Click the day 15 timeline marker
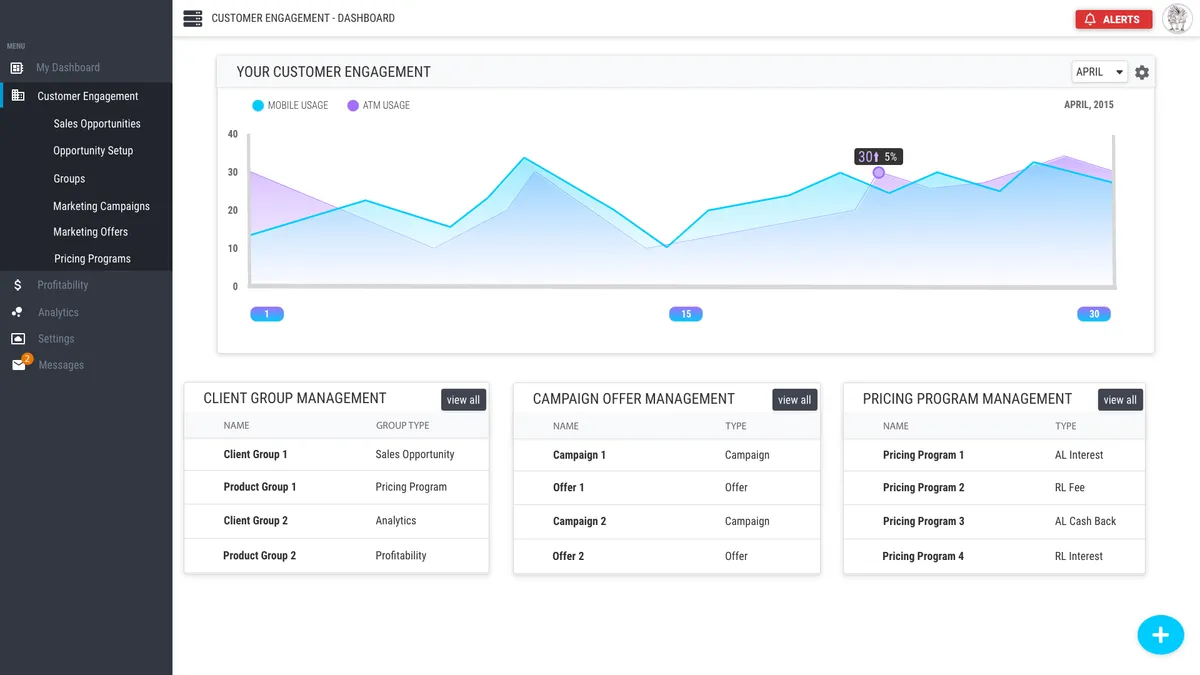The width and height of the screenshot is (1200, 675). click(685, 313)
